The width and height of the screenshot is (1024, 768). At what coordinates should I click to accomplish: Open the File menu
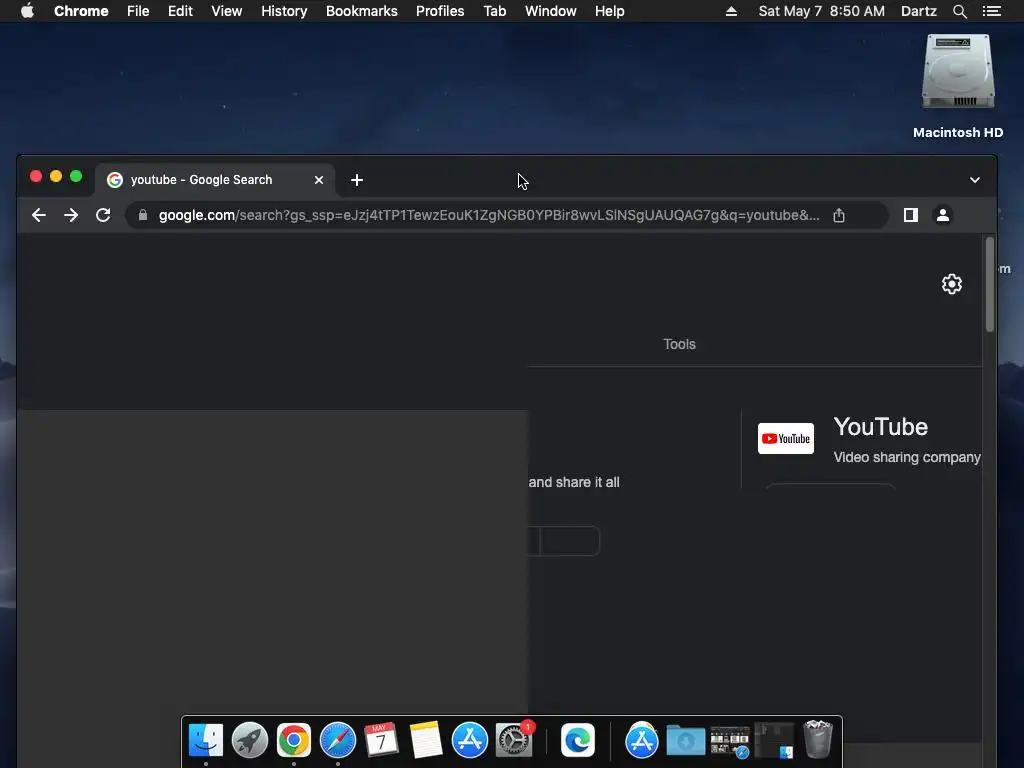(138, 11)
